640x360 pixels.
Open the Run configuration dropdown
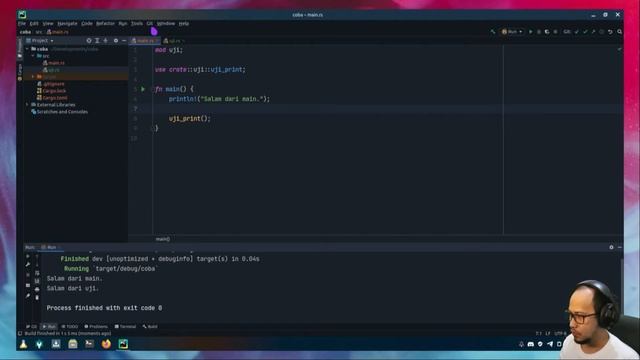point(513,32)
